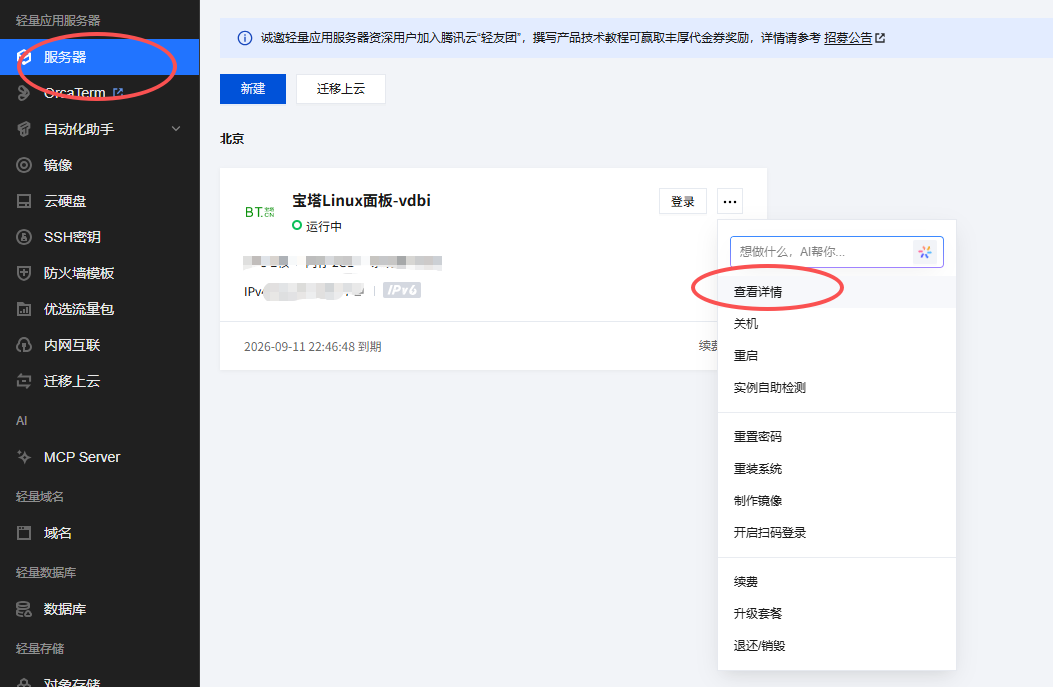Screen dimensions: 1053x687
Task: Click the IPv6 badge on the server card
Action: (402, 290)
